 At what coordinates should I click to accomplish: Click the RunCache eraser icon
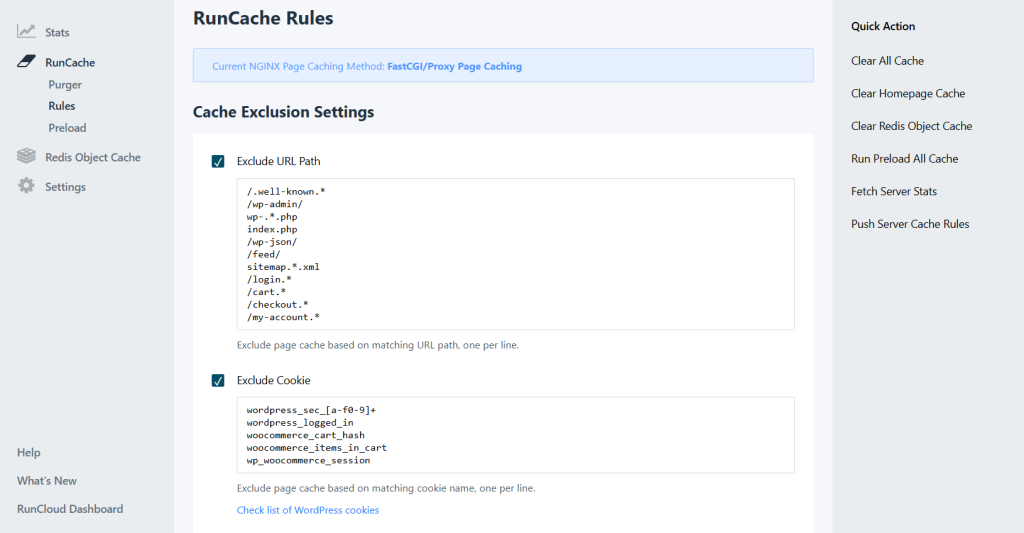(x=26, y=62)
